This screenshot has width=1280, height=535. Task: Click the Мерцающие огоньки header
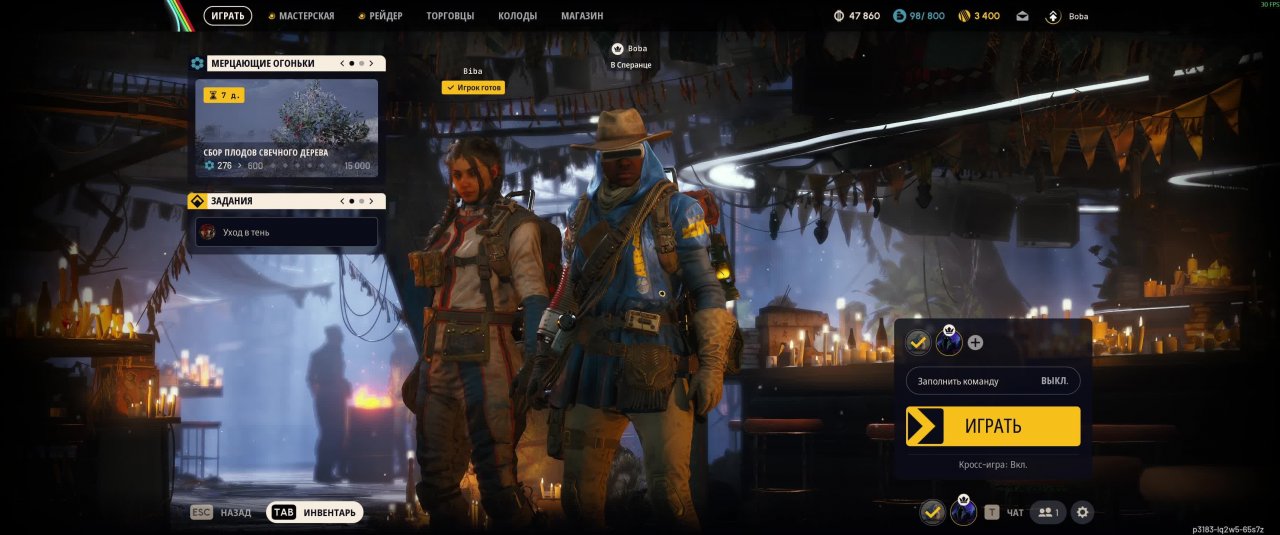[262, 63]
